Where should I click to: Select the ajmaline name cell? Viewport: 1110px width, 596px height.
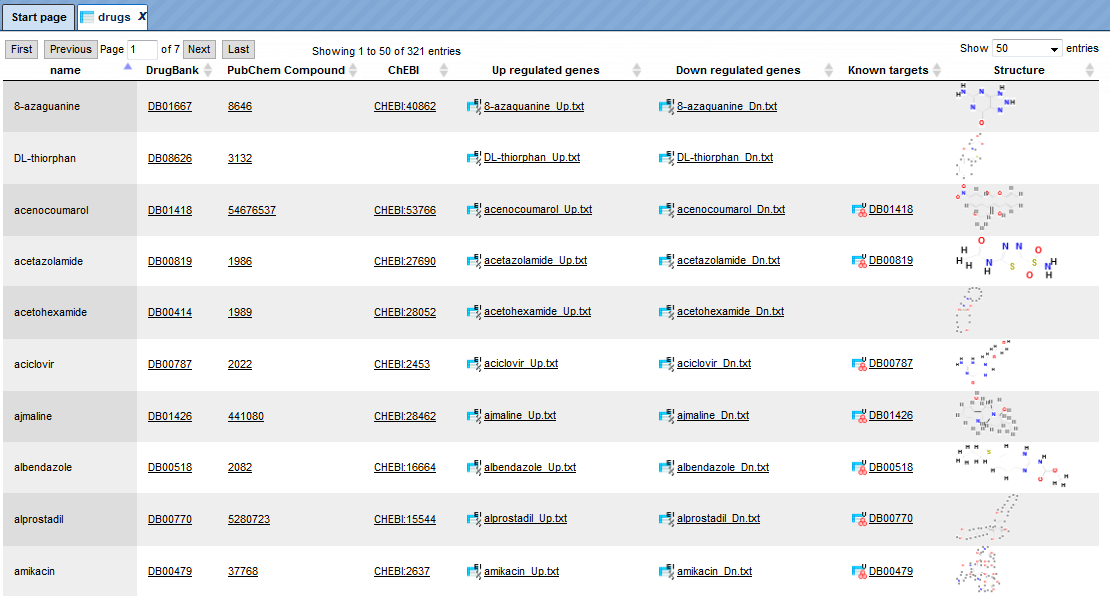(x=70, y=416)
